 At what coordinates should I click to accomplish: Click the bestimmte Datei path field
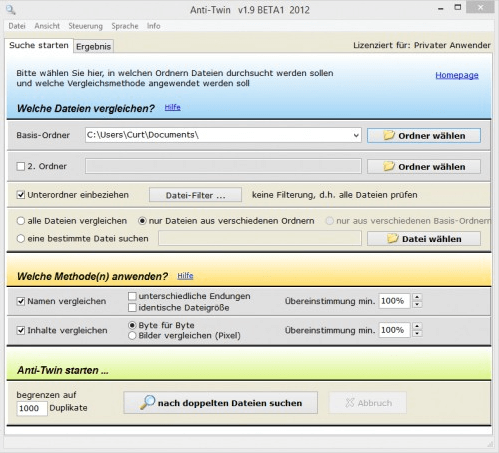tap(260, 238)
